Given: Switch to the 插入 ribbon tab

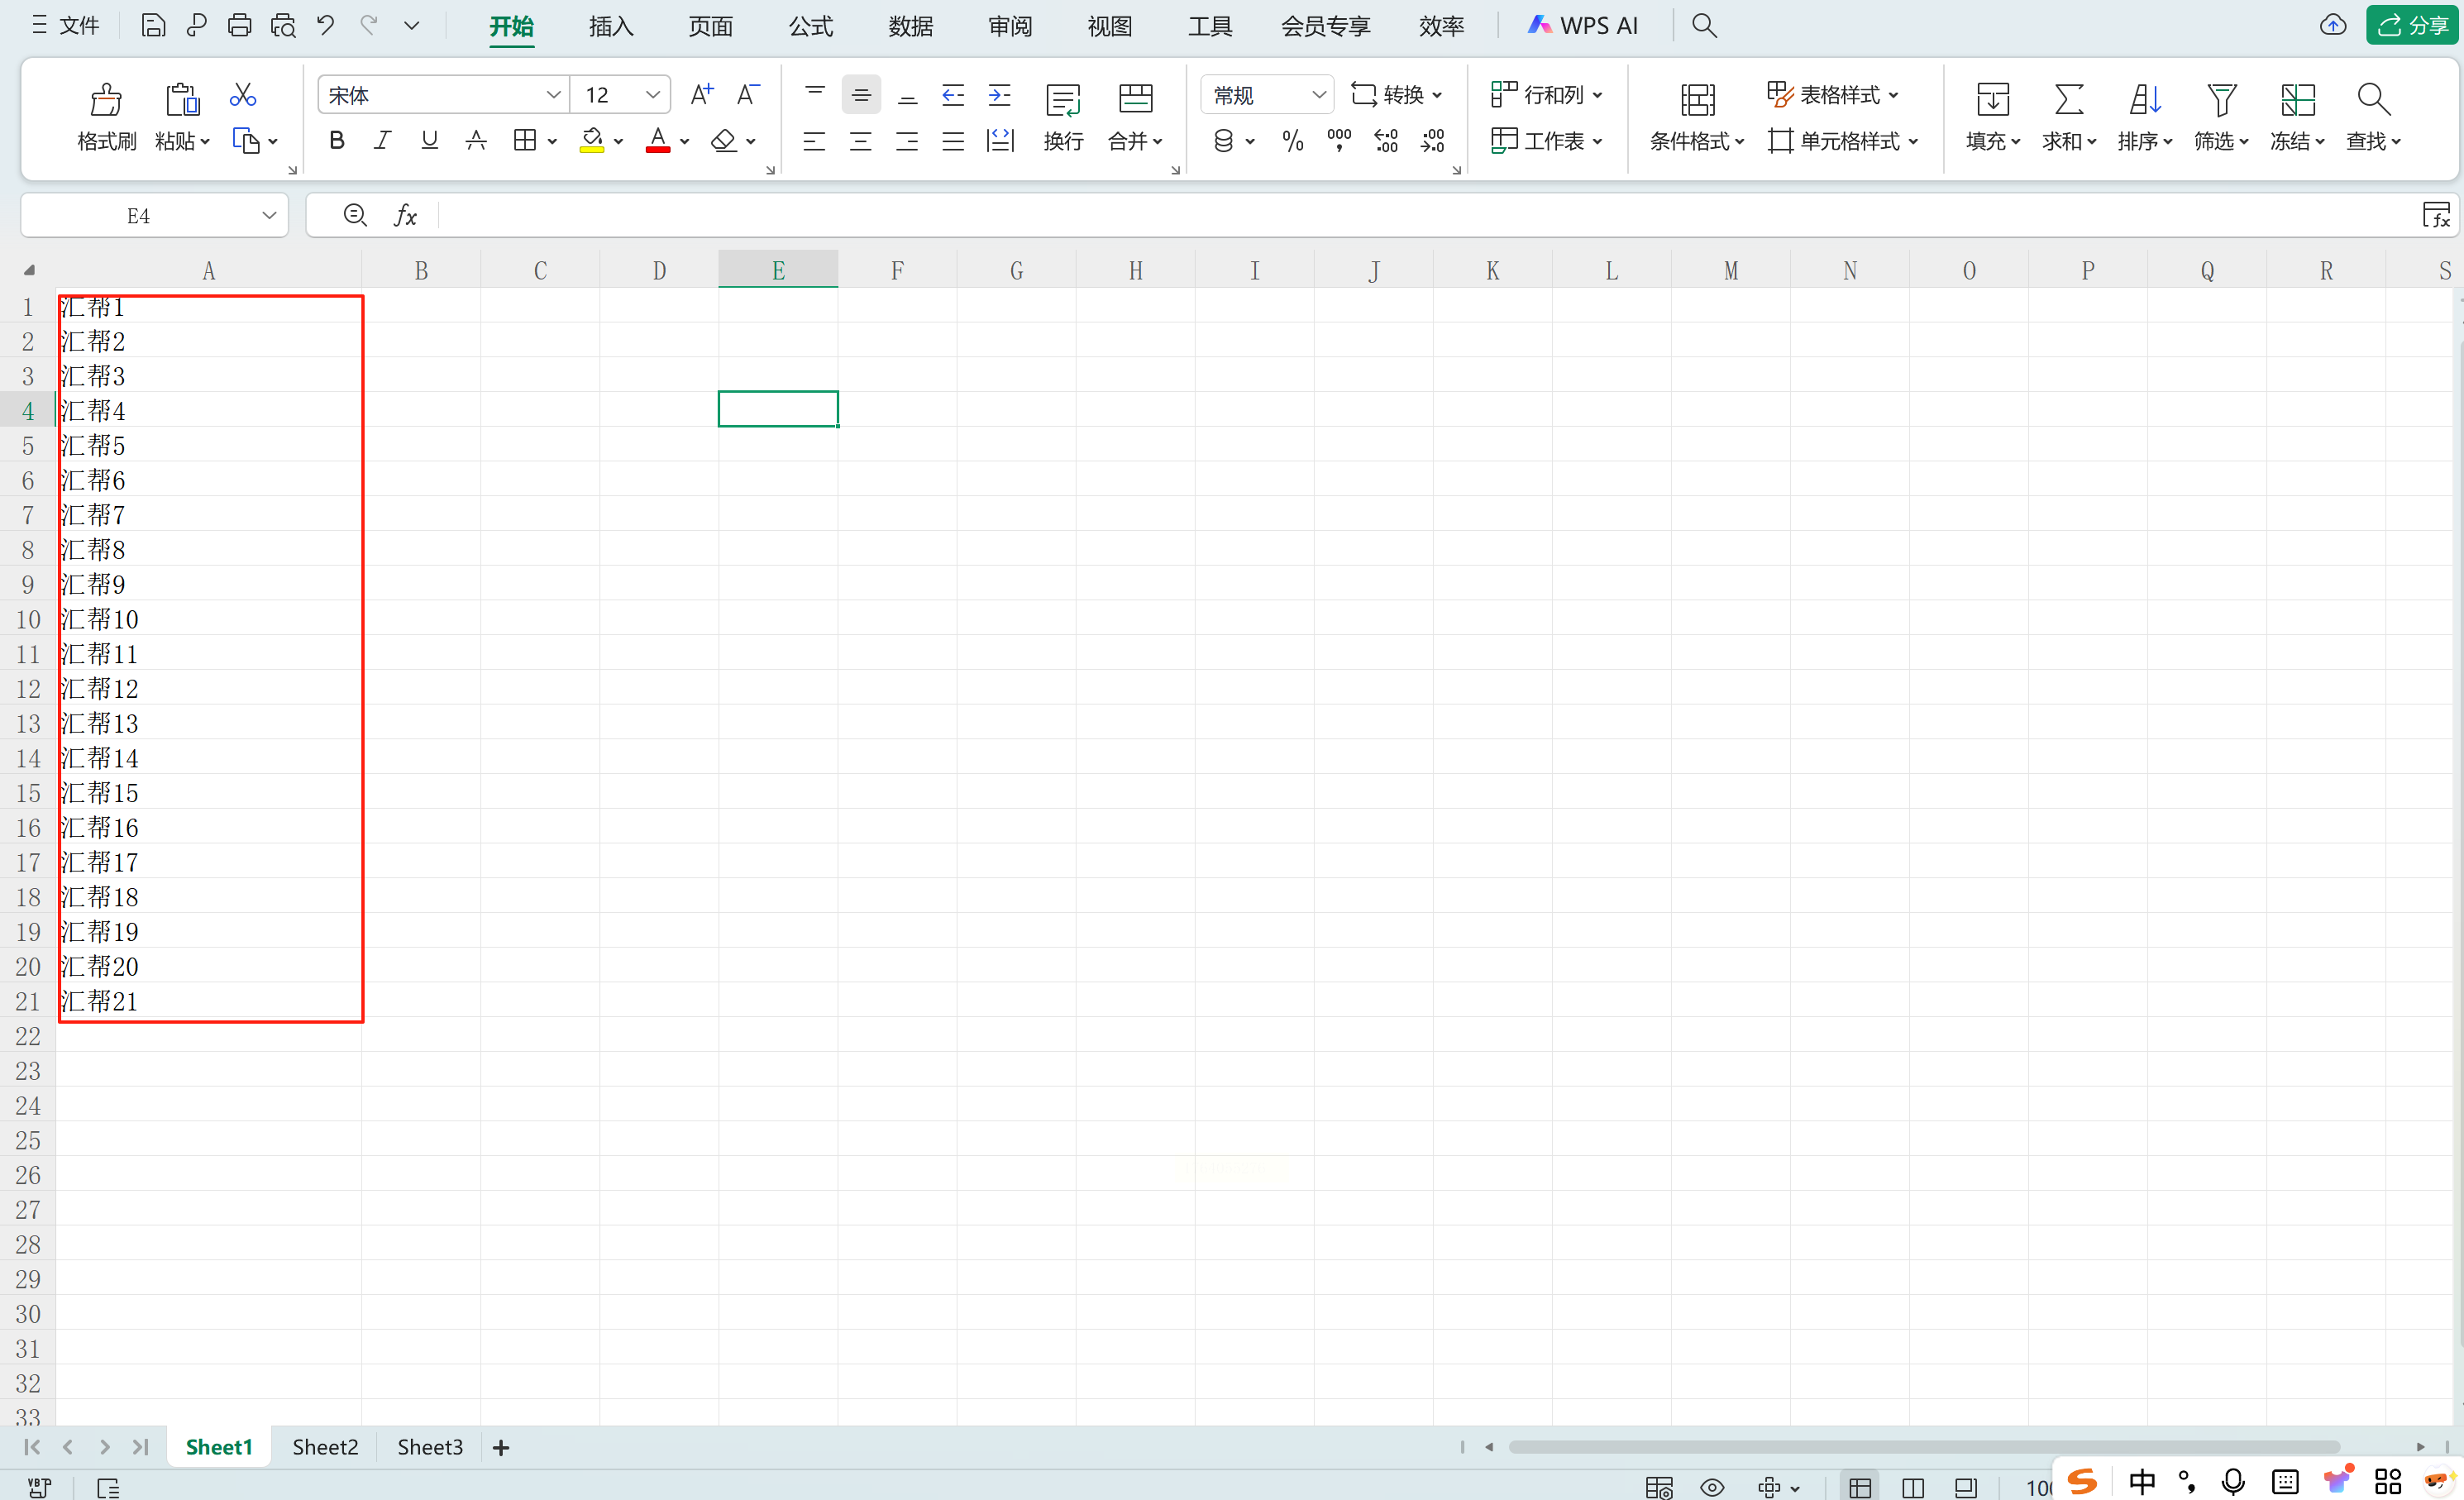Looking at the screenshot, I should [x=610, y=26].
